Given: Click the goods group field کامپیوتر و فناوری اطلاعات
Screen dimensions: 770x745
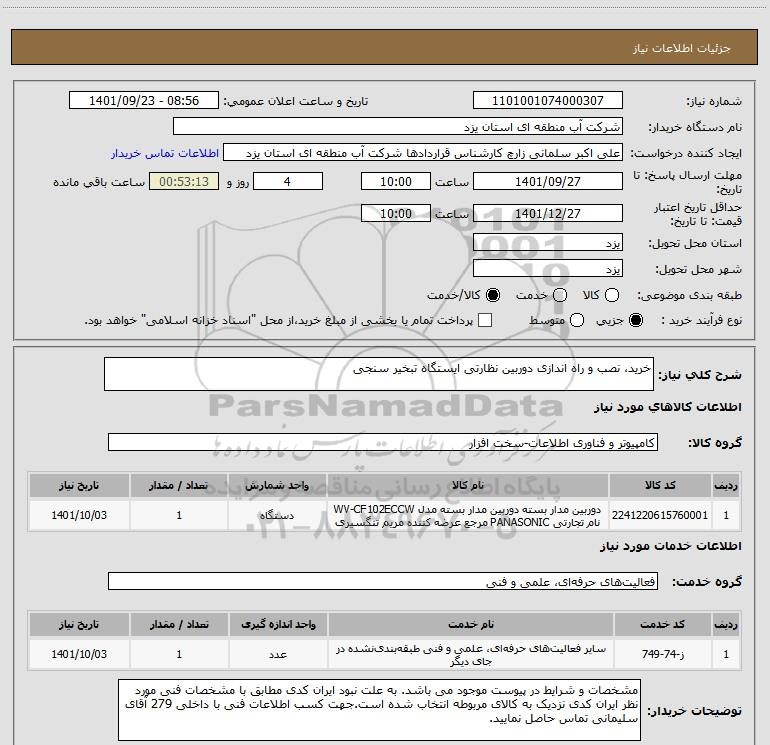Looking at the screenshot, I should click(383, 442).
